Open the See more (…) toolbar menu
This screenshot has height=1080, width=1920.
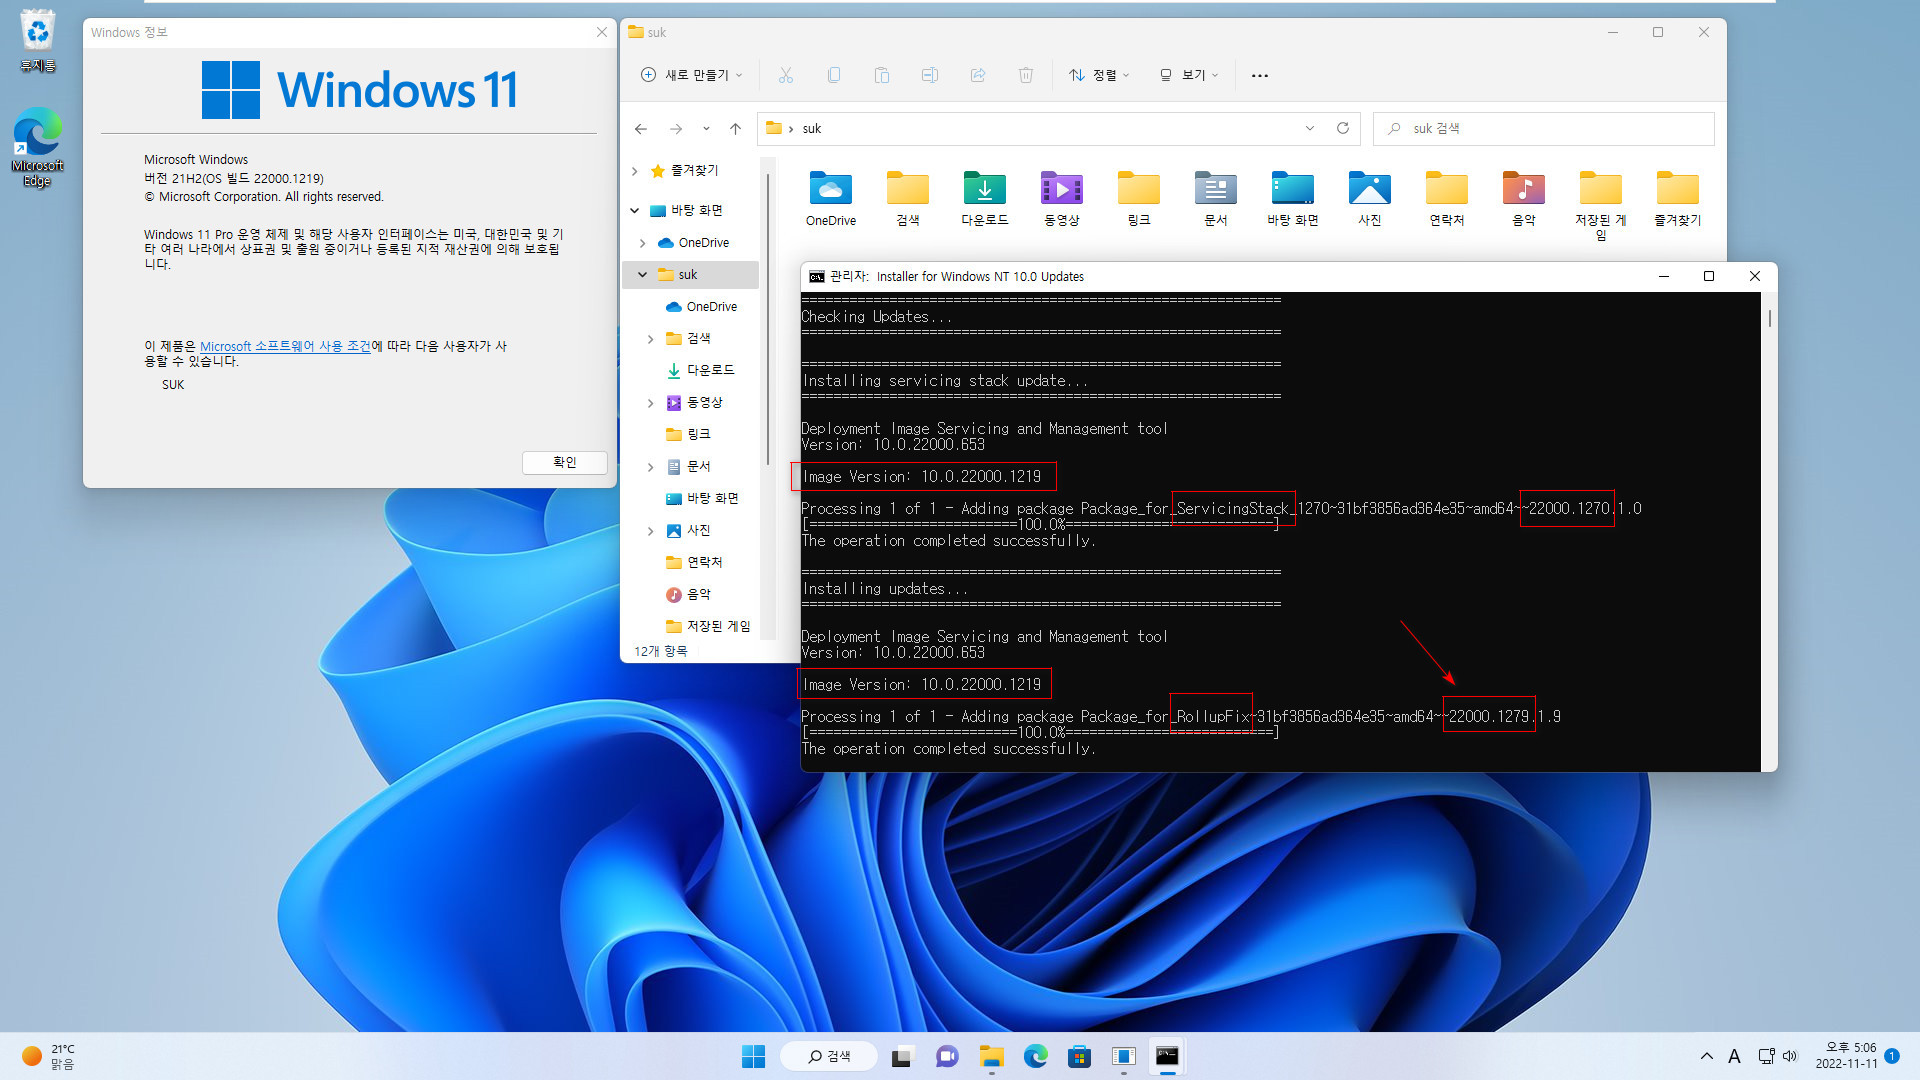click(1260, 75)
